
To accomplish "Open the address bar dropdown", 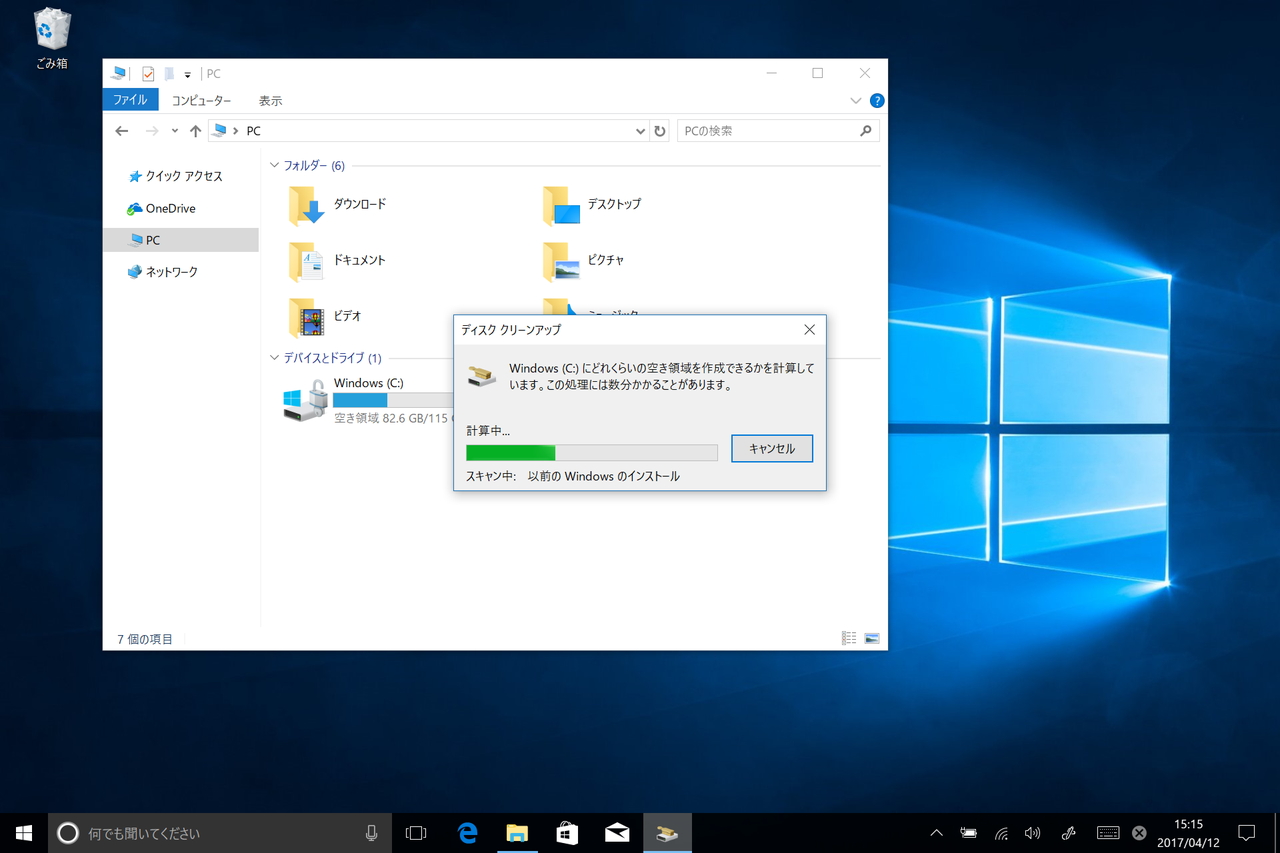I will click(640, 130).
